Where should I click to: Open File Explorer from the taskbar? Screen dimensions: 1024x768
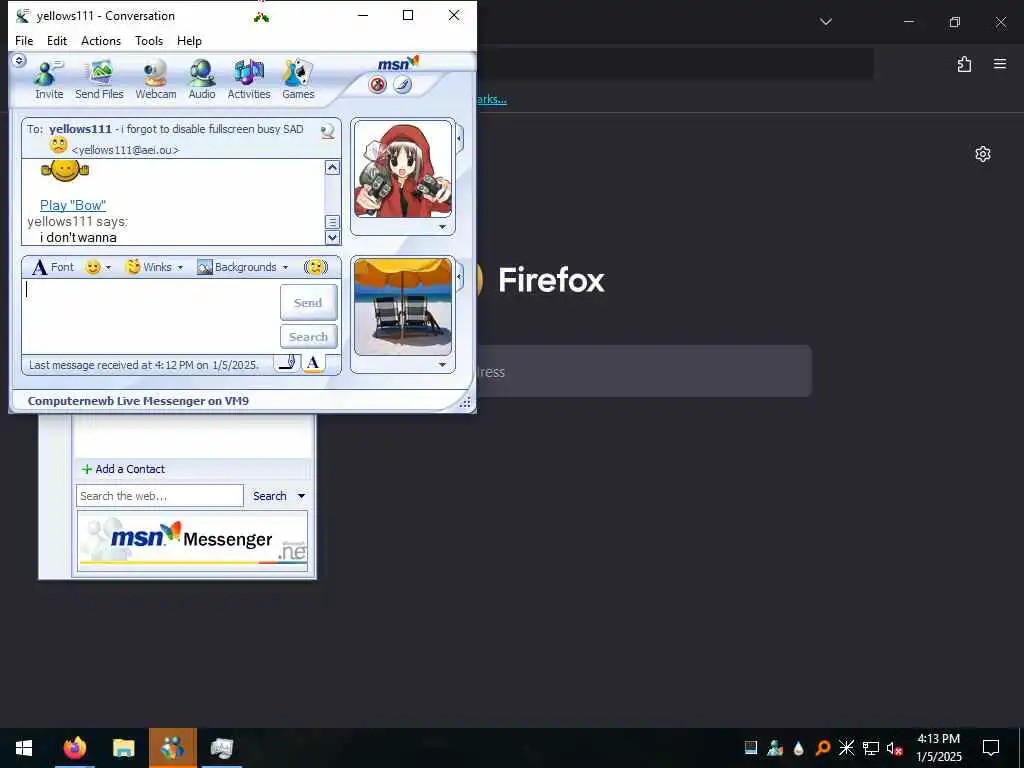point(123,748)
